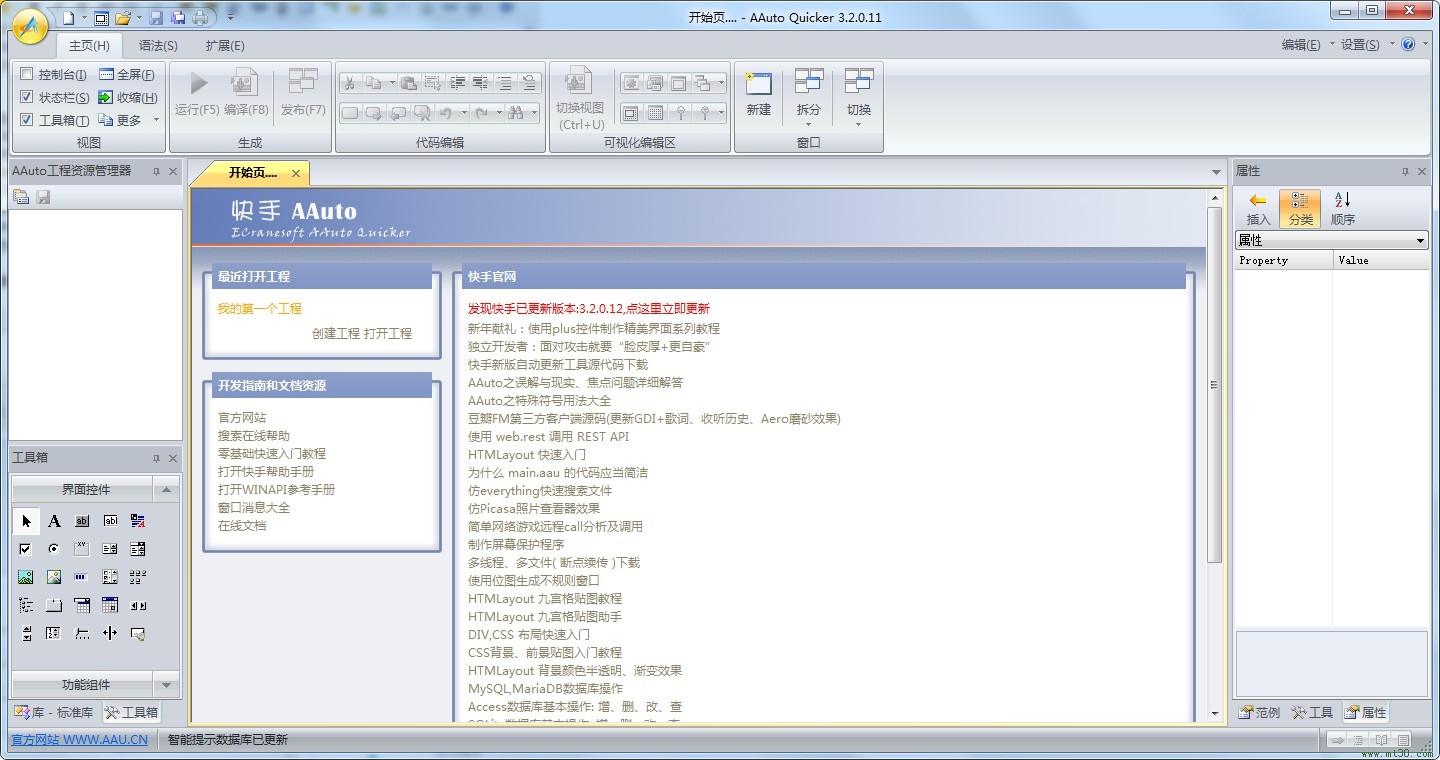The height and width of the screenshot is (760, 1440).
Task: Pick the checkbox control in the toolbox
Action: tap(26, 549)
